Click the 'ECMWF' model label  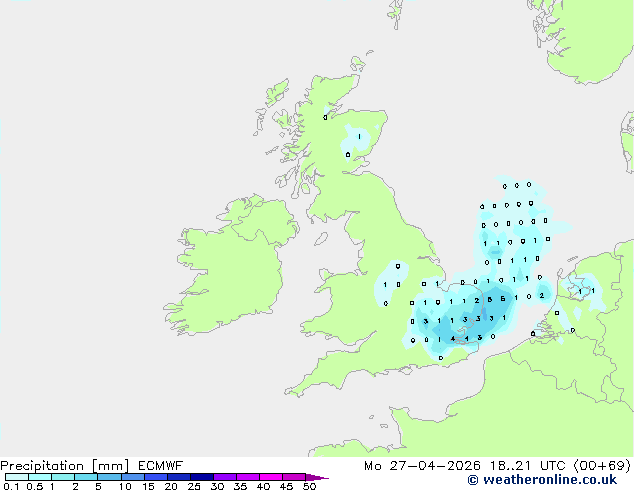tap(161, 466)
